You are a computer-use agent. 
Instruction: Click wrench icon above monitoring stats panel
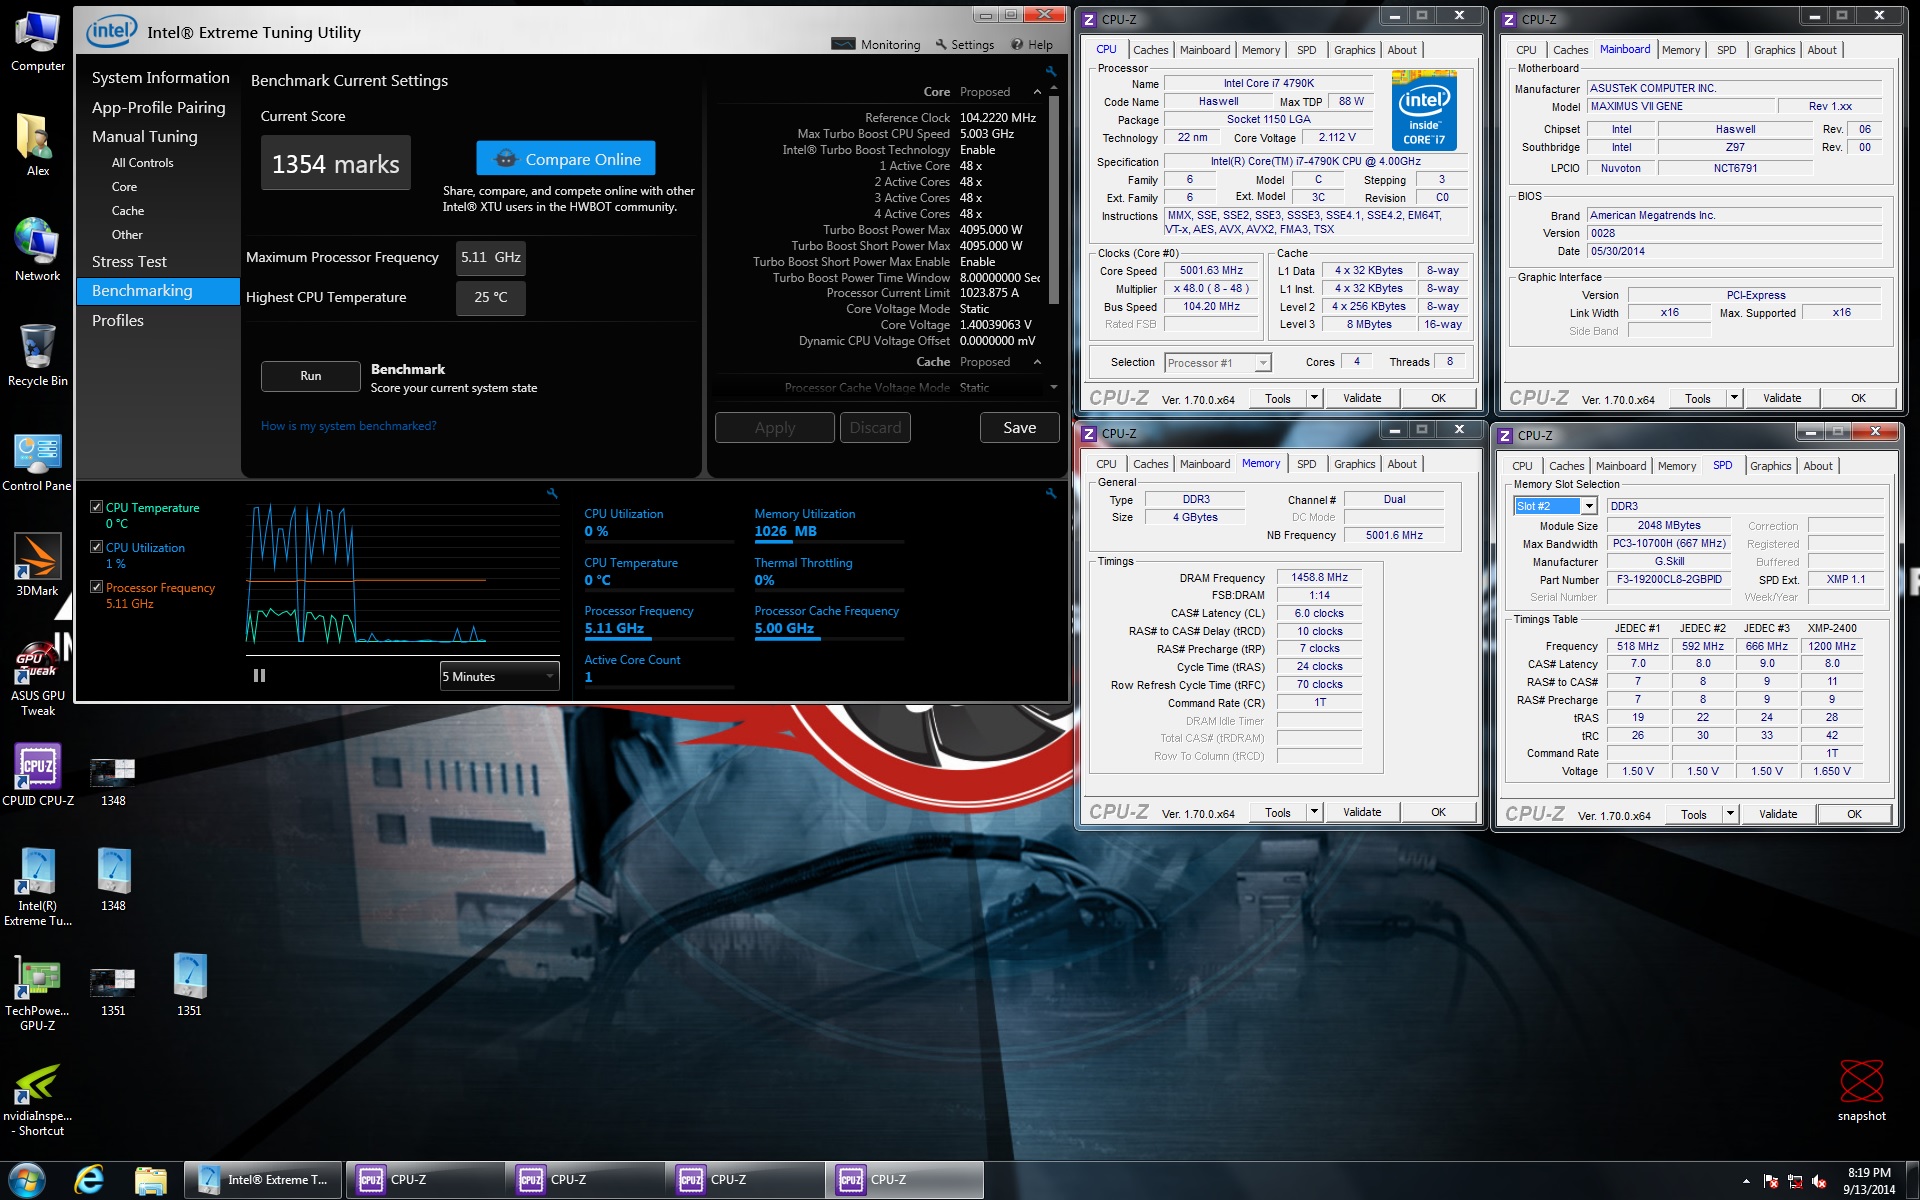tap(1051, 493)
